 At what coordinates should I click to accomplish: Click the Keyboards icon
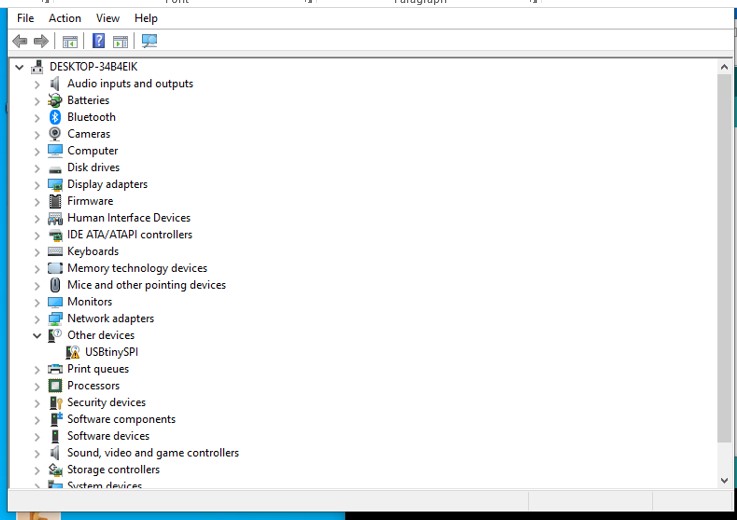coord(55,252)
